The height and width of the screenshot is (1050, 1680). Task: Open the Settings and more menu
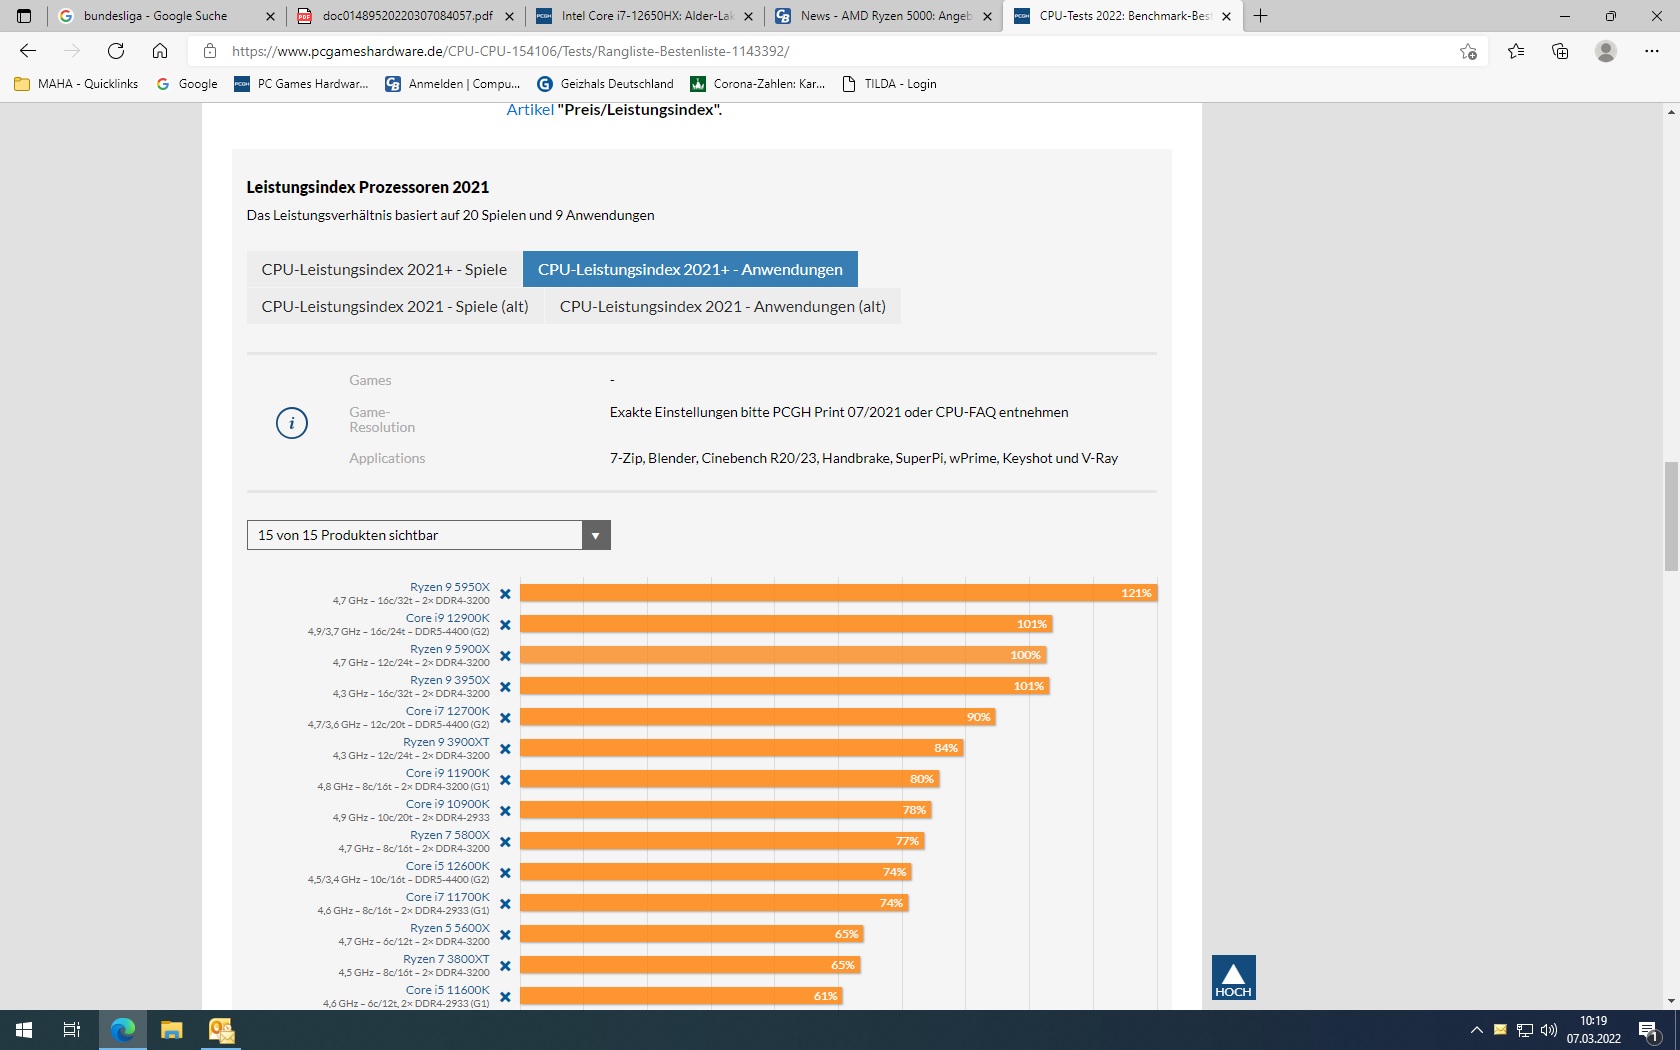click(1652, 51)
